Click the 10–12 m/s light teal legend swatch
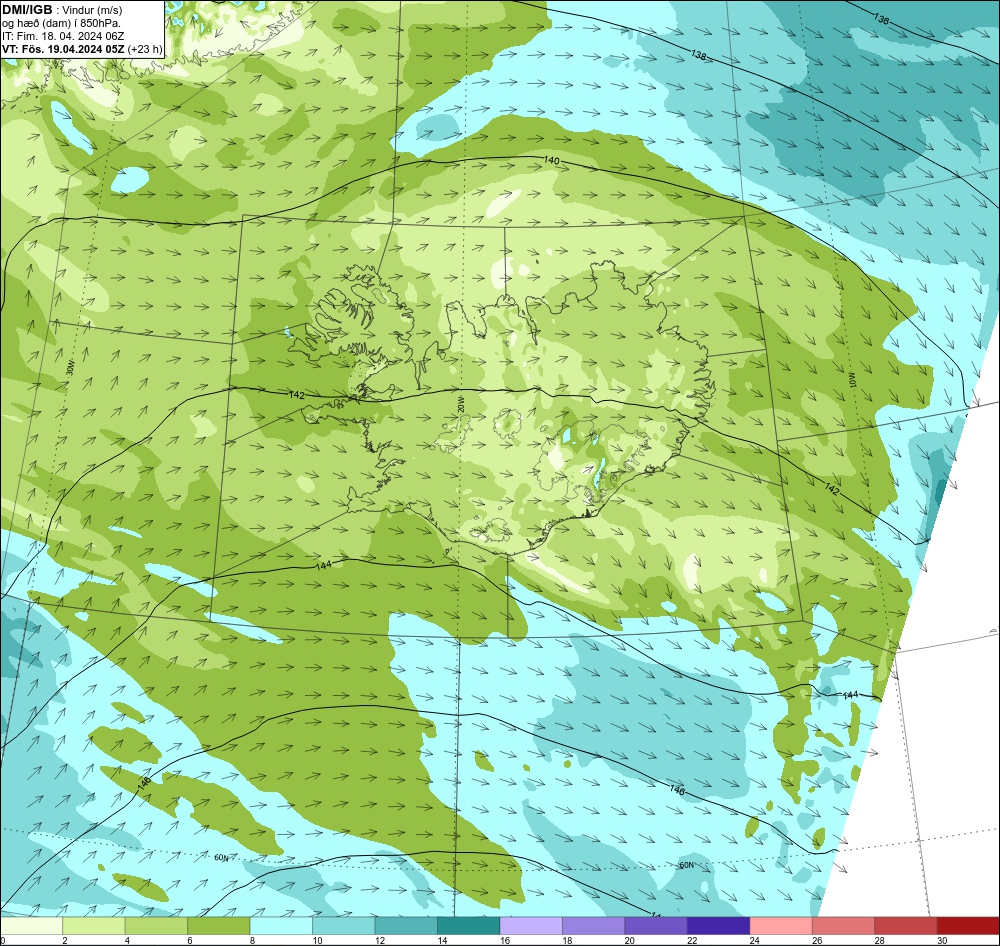This screenshot has width=1000, height=946. pyautogui.click(x=344, y=926)
